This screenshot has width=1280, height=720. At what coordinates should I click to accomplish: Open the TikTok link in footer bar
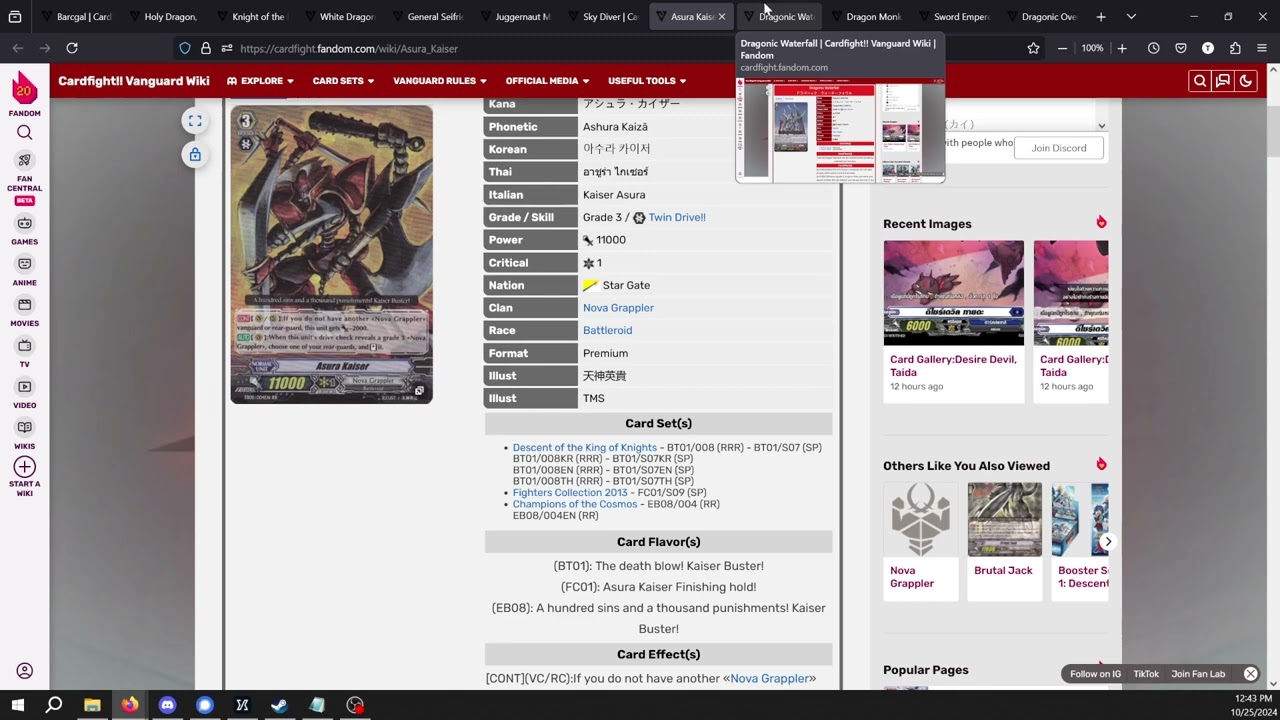(1146, 674)
